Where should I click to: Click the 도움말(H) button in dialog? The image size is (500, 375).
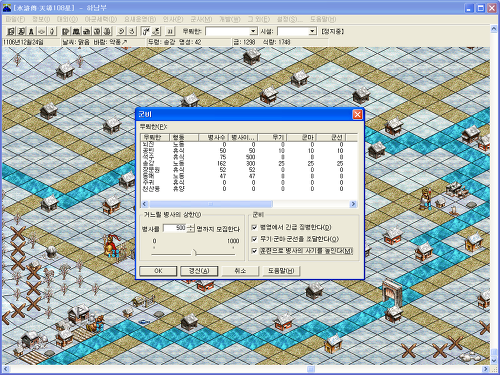281,271
